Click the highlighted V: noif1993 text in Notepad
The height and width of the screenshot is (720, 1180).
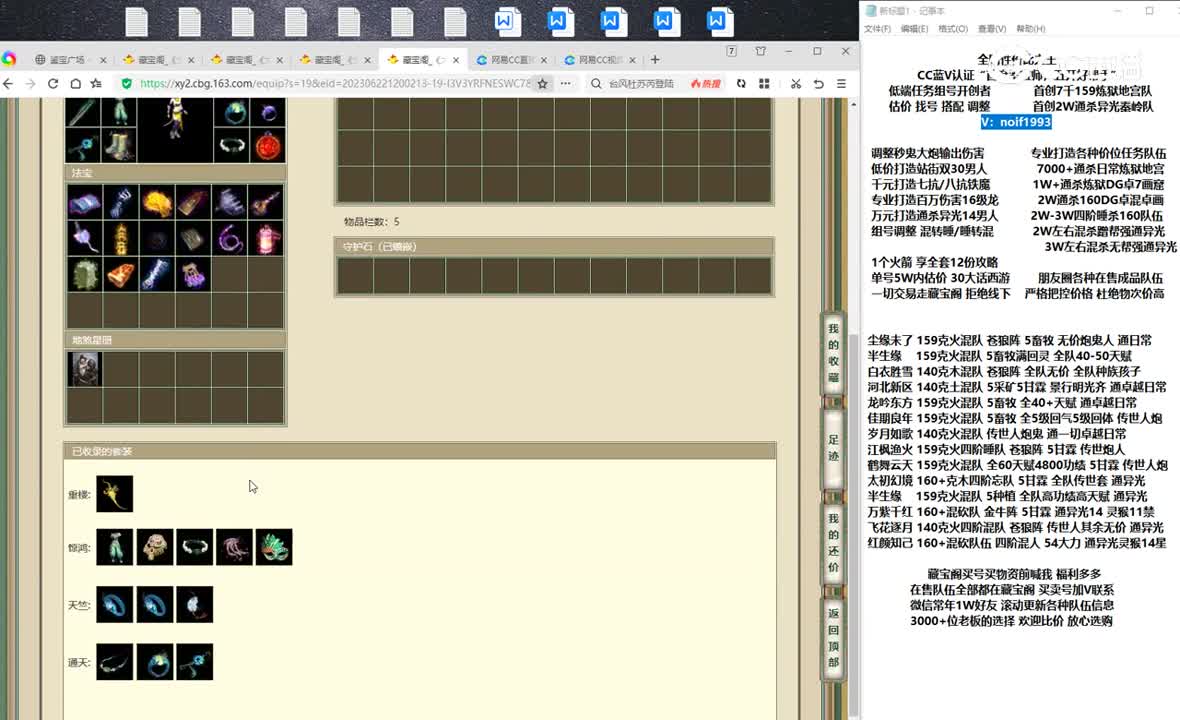click(1016, 122)
